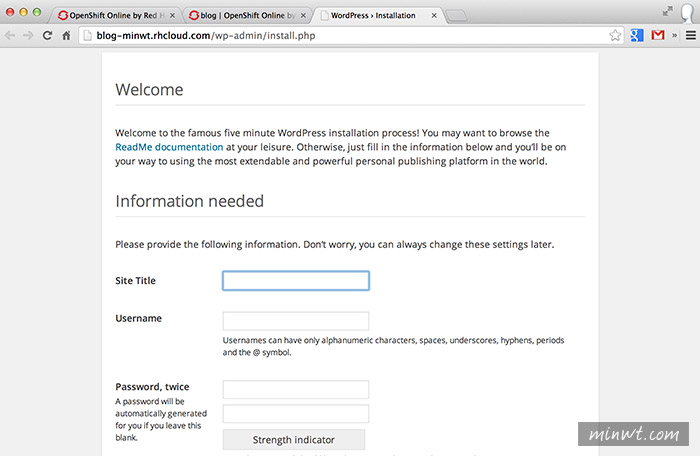Screen dimensions: 700x456
Task: Show more extensions via double chevron
Action: click(x=675, y=35)
